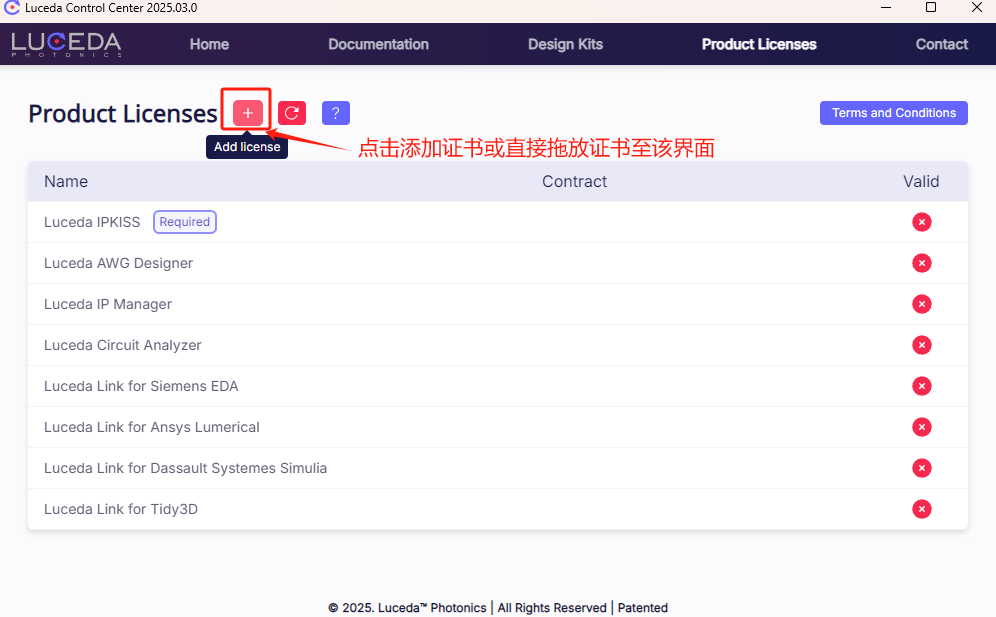Click the Contract column header
Screen dimensions: 996x617
[x=574, y=181]
